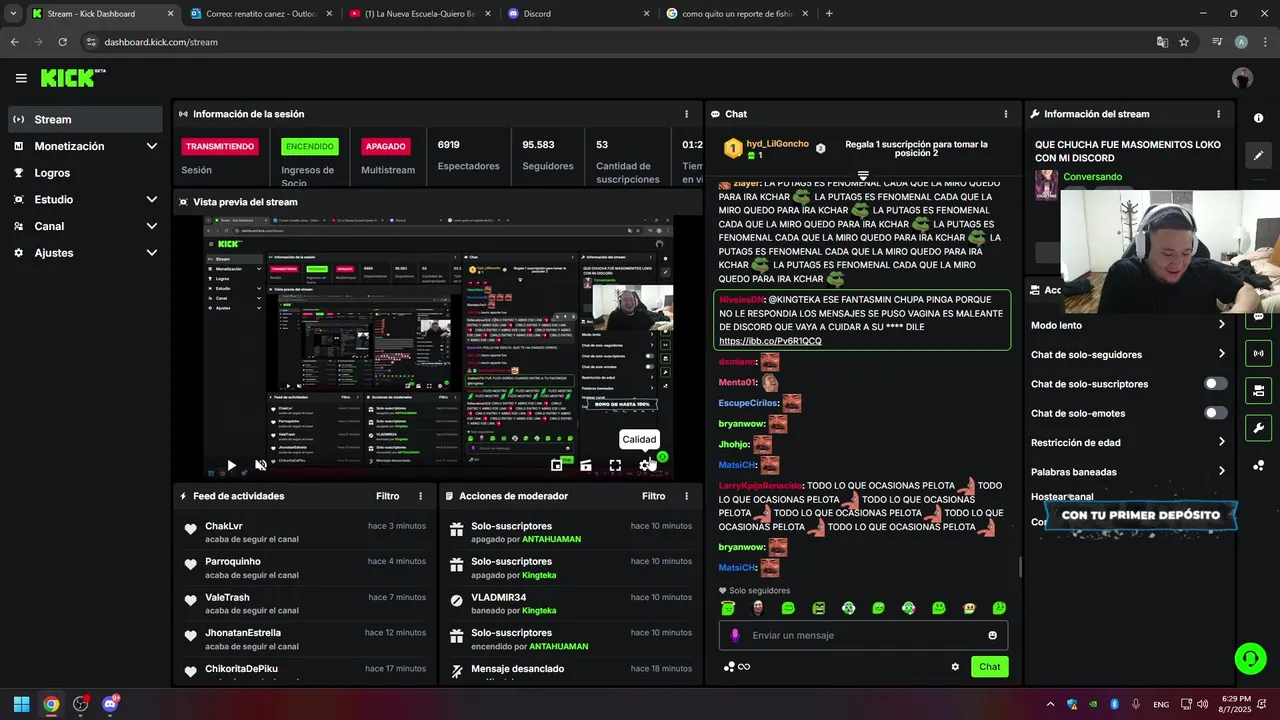Screen dimensions: 1280x720
Task: Open the ibb.co link in pinned message
Action: point(770,341)
